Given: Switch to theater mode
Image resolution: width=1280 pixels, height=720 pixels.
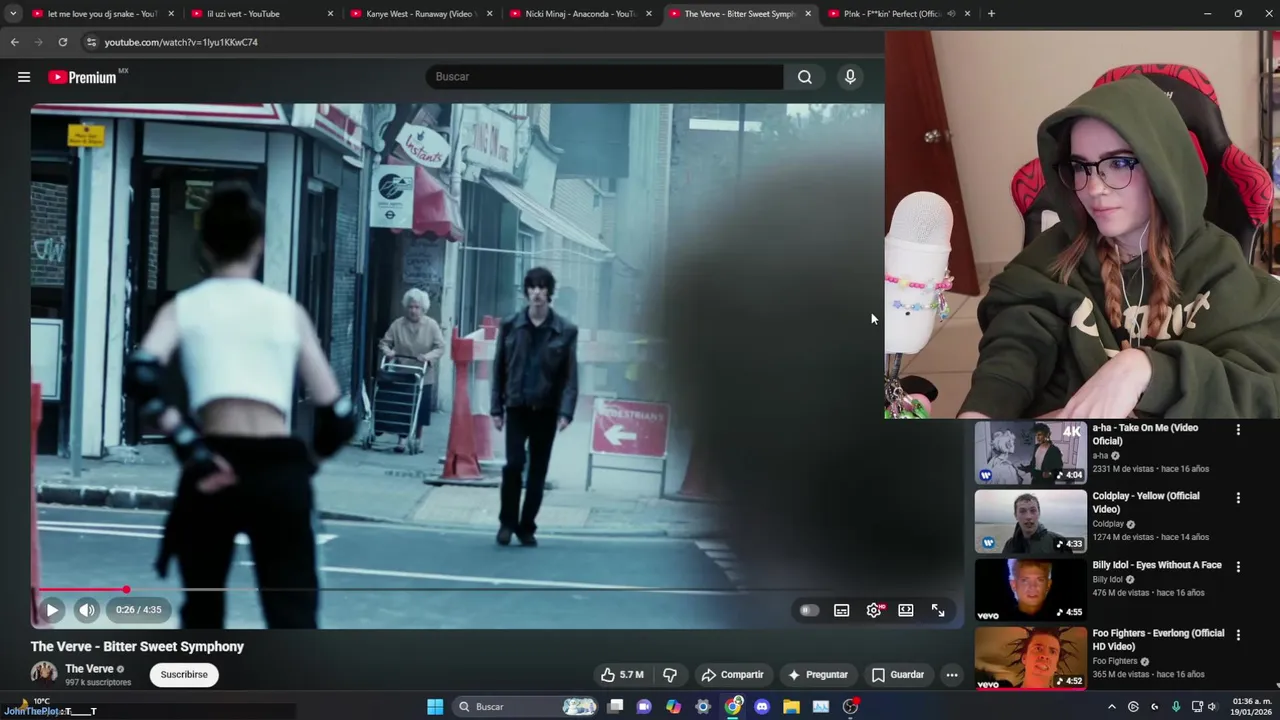Looking at the screenshot, I should click(x=906, y=610).
